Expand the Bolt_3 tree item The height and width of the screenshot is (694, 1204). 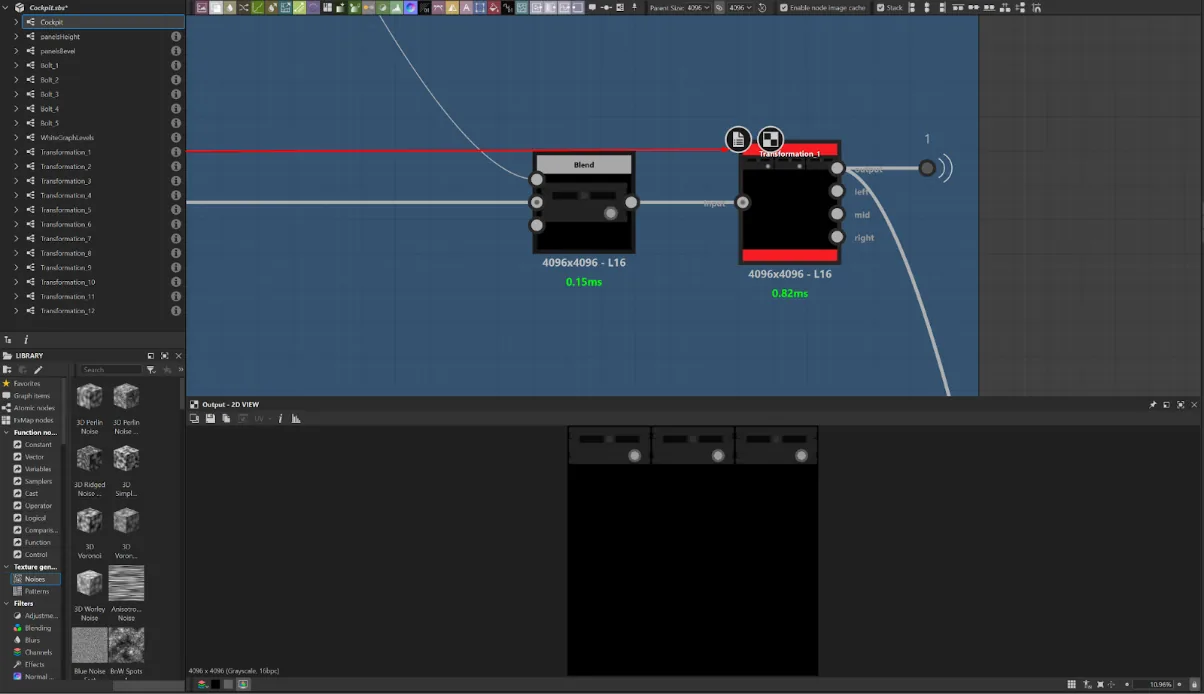tap(16, 94)
